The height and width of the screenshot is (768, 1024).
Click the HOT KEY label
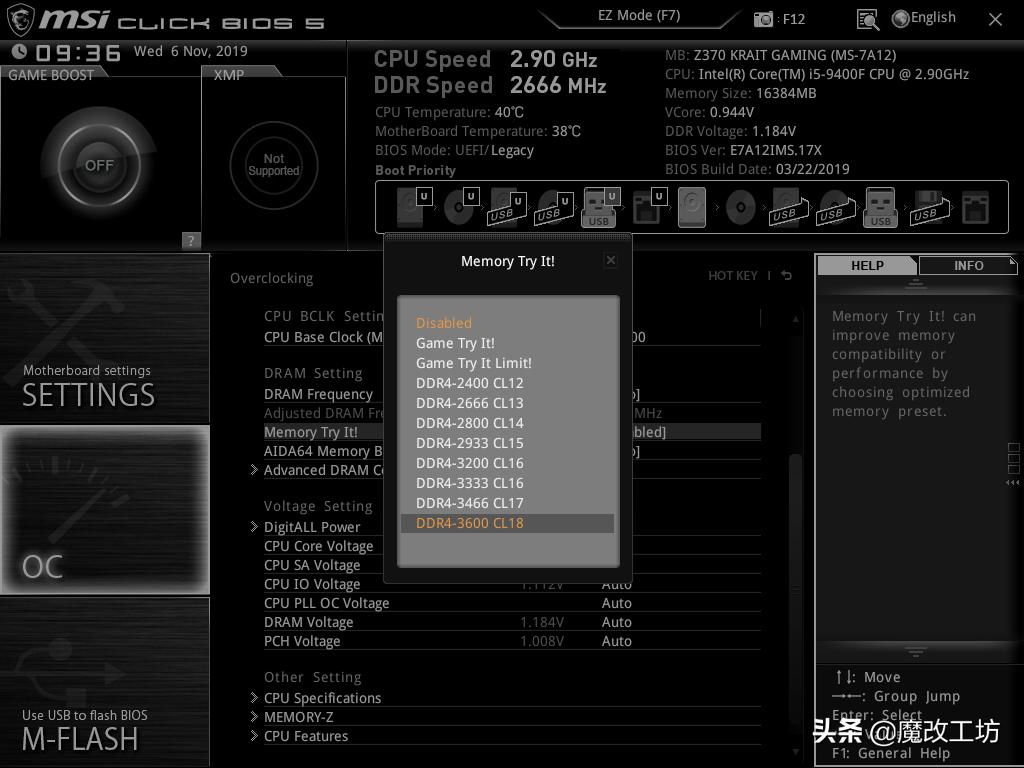pos(733,276)
